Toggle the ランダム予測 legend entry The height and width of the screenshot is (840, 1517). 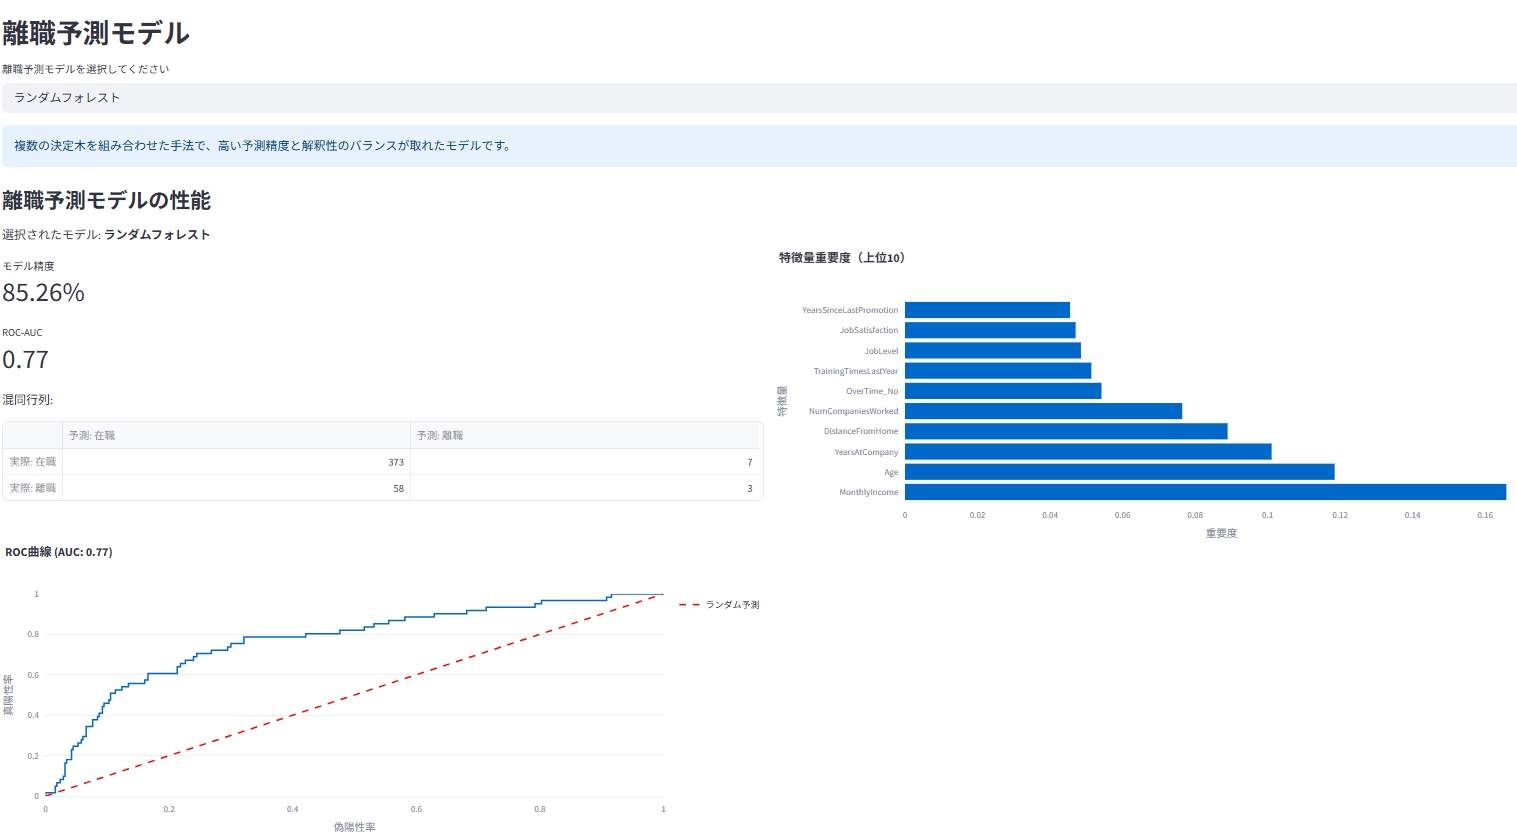click(720, 605)
